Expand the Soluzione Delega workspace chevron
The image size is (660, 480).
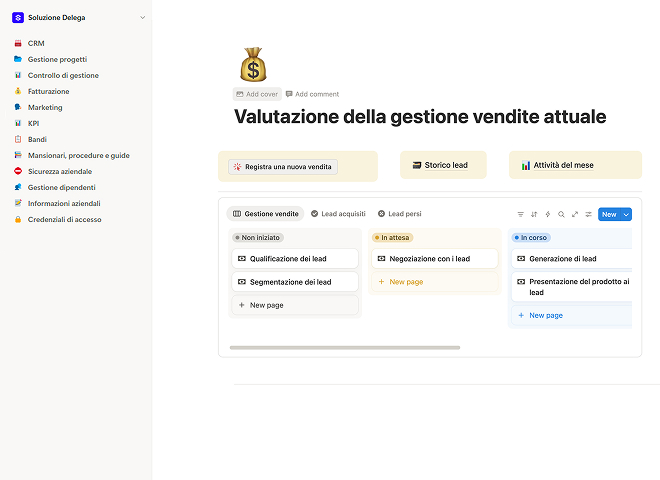pyautogui.click(x=143, y=17)
